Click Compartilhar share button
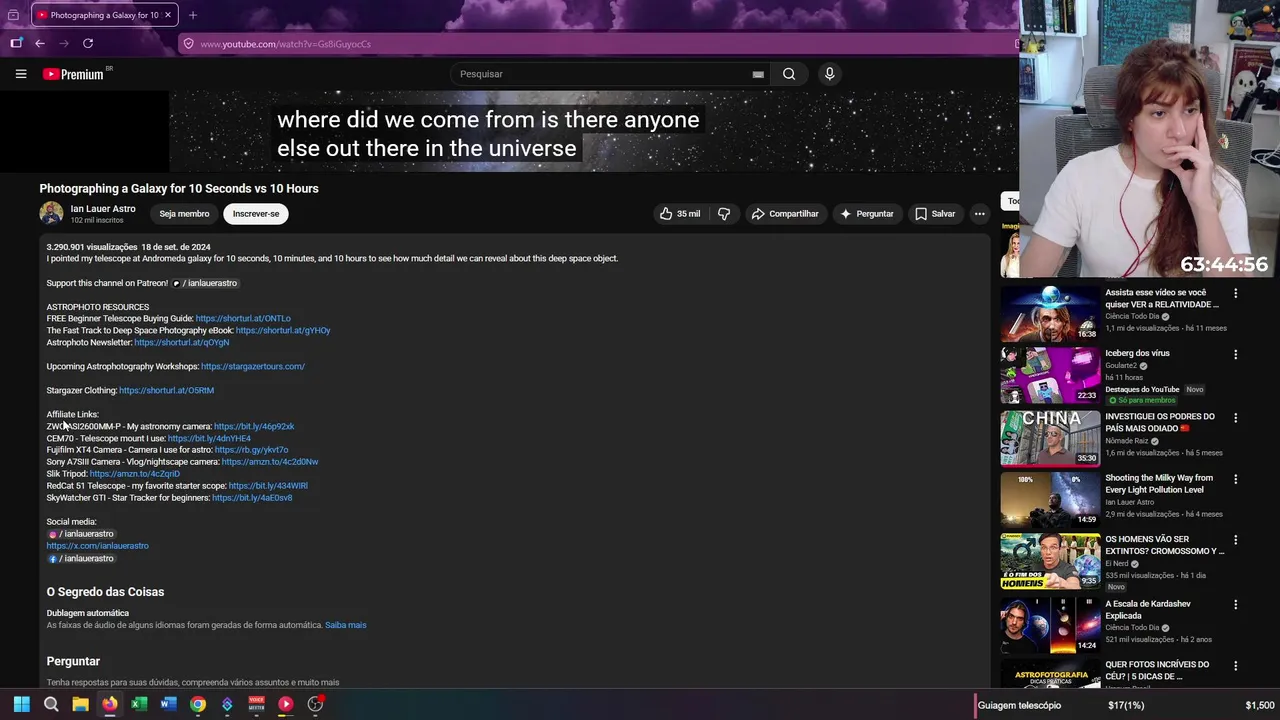The height and width of the screenshot is (720, 1280). tap(785, 214)
